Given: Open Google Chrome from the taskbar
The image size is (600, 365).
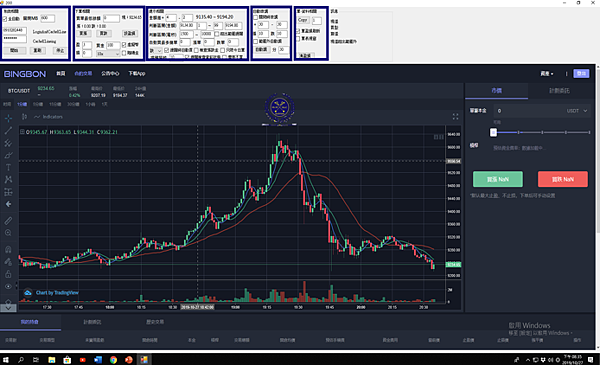Looking at the screenshot, I should 113,360.
